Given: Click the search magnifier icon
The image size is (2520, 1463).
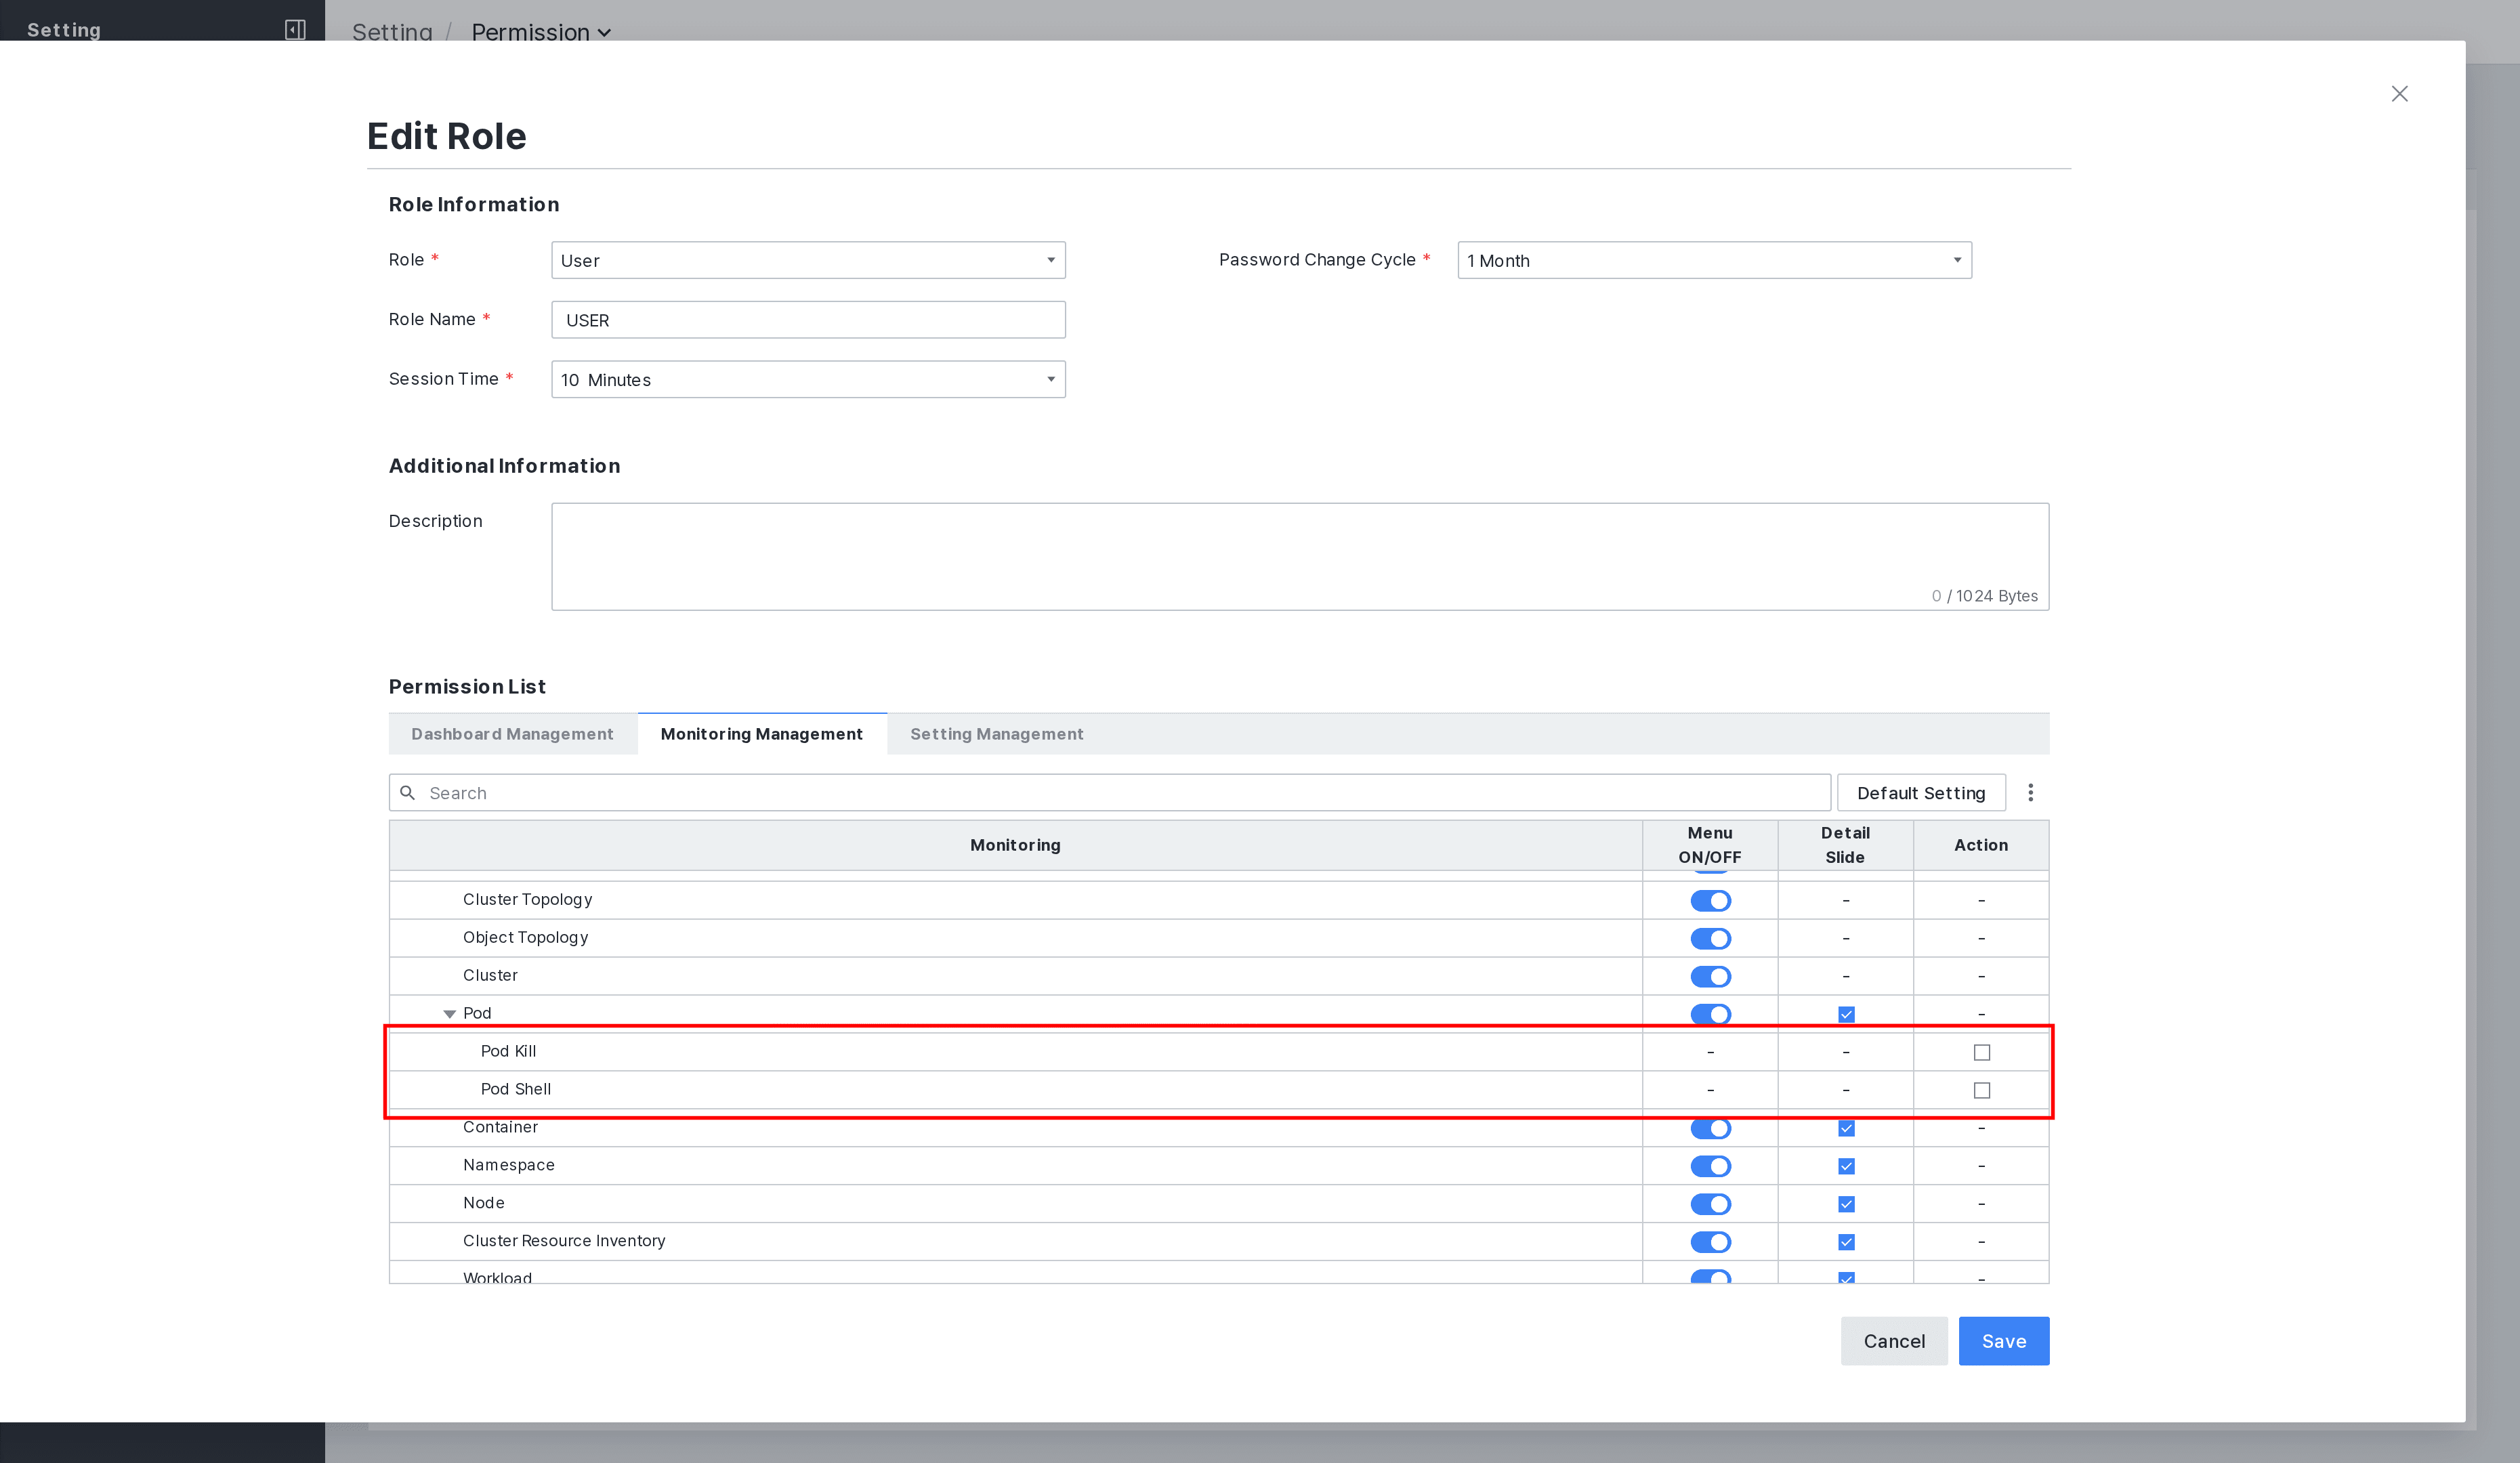Looking at the screenshot, I should coord(408,793).
